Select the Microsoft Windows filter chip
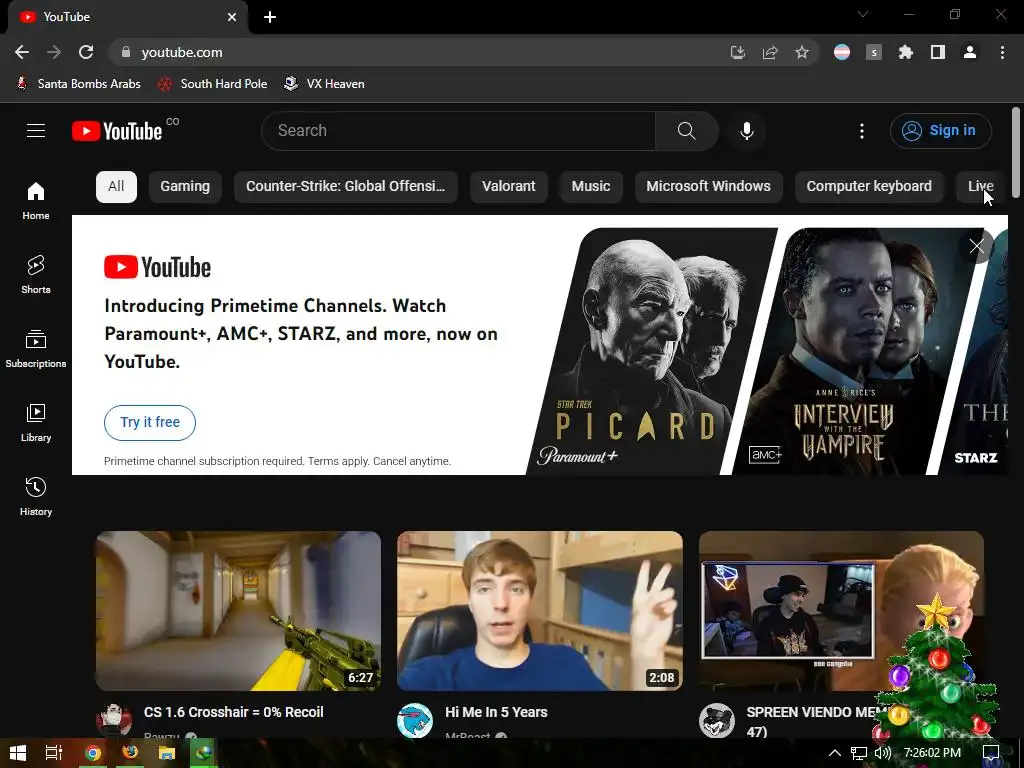Screen dimensions: 1024x768 (709, 186)
